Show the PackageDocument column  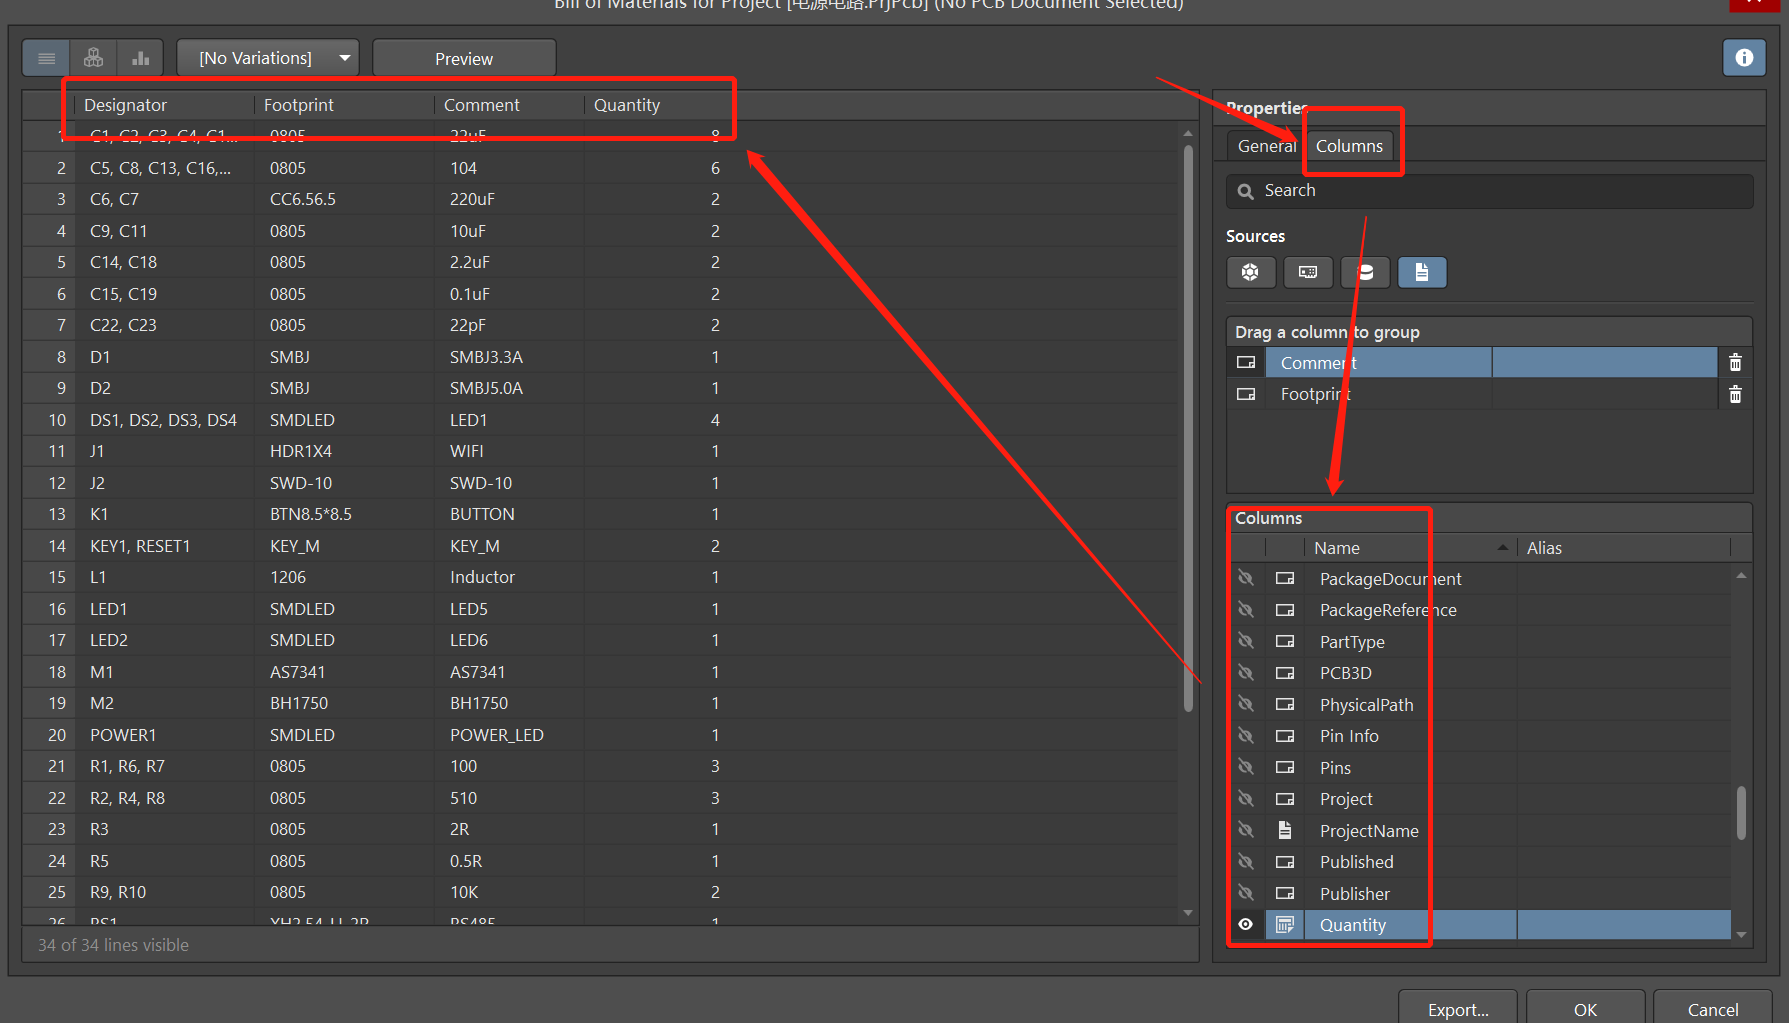click(x=1246, y=579)
